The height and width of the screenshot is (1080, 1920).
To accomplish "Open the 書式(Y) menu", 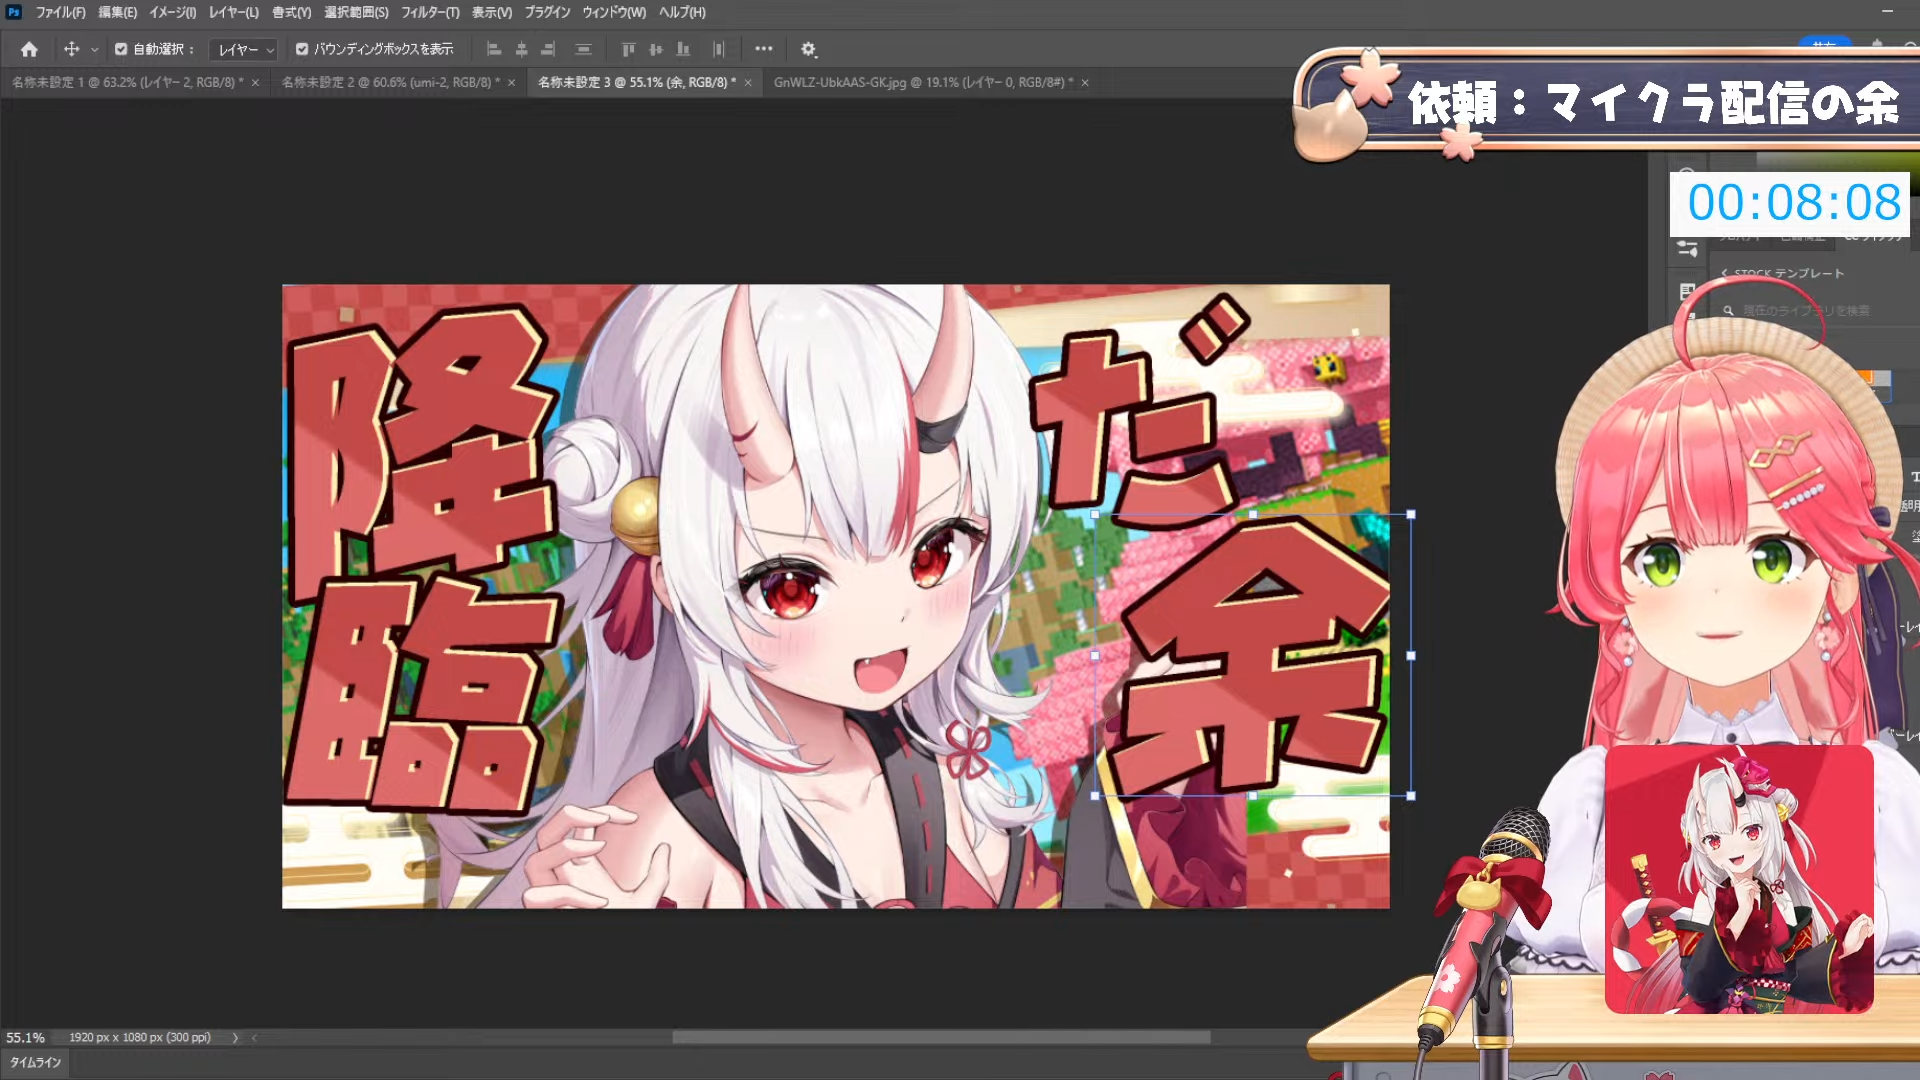I will (x=291, y=12).
